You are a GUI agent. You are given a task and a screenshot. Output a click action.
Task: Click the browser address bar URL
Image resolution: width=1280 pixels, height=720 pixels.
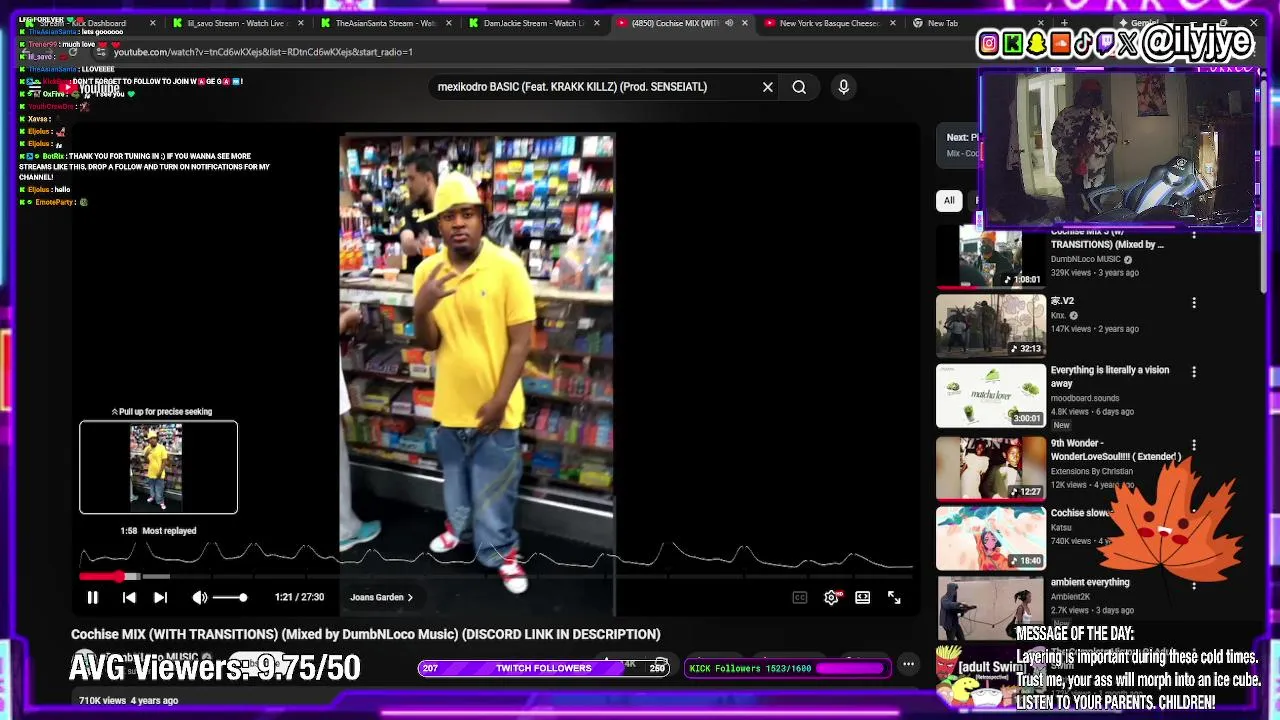point(263,52)
